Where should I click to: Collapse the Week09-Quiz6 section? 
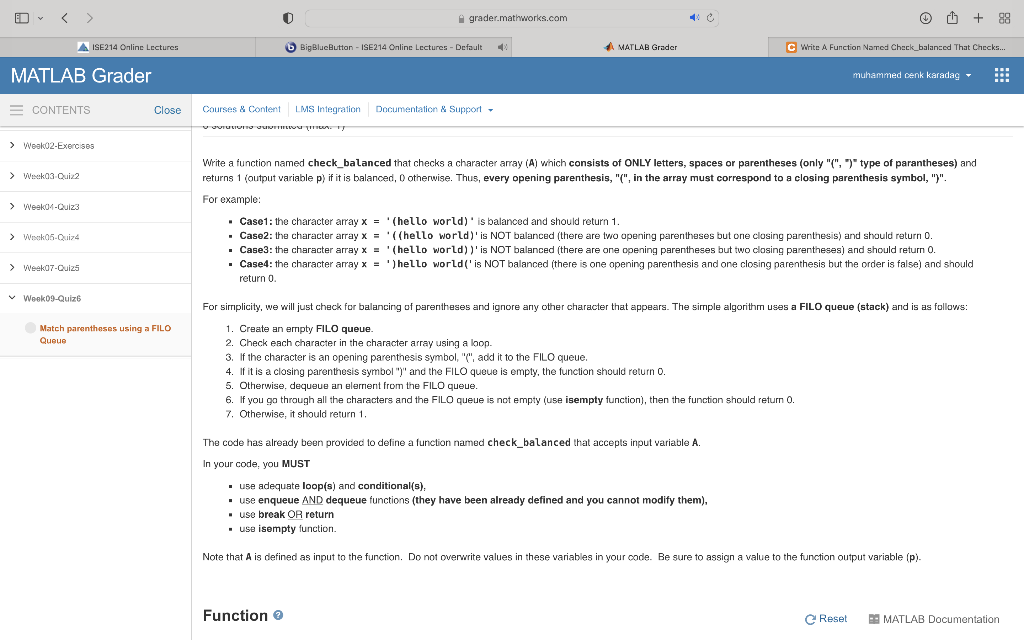pos(12,297)
